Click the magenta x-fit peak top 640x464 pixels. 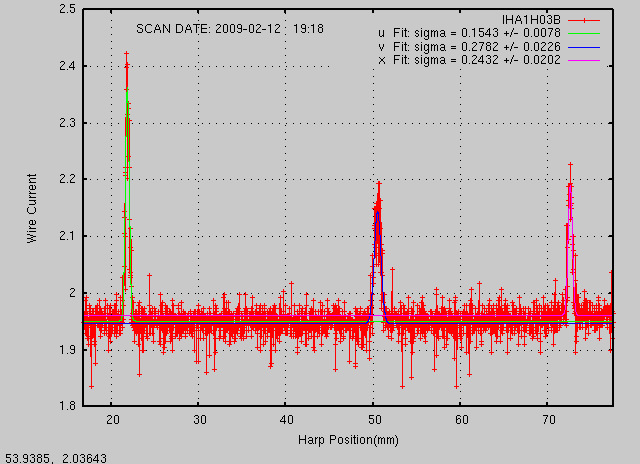coord(570,186)
